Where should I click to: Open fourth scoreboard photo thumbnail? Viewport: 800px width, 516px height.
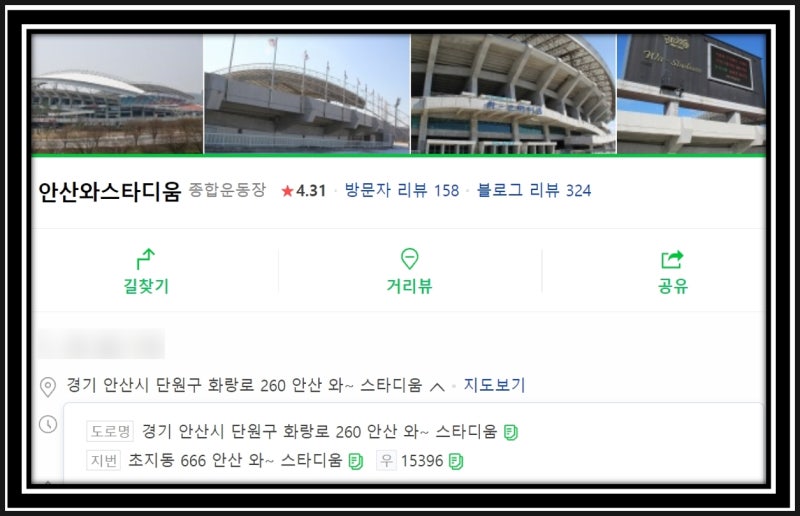[x=691, y=94]
